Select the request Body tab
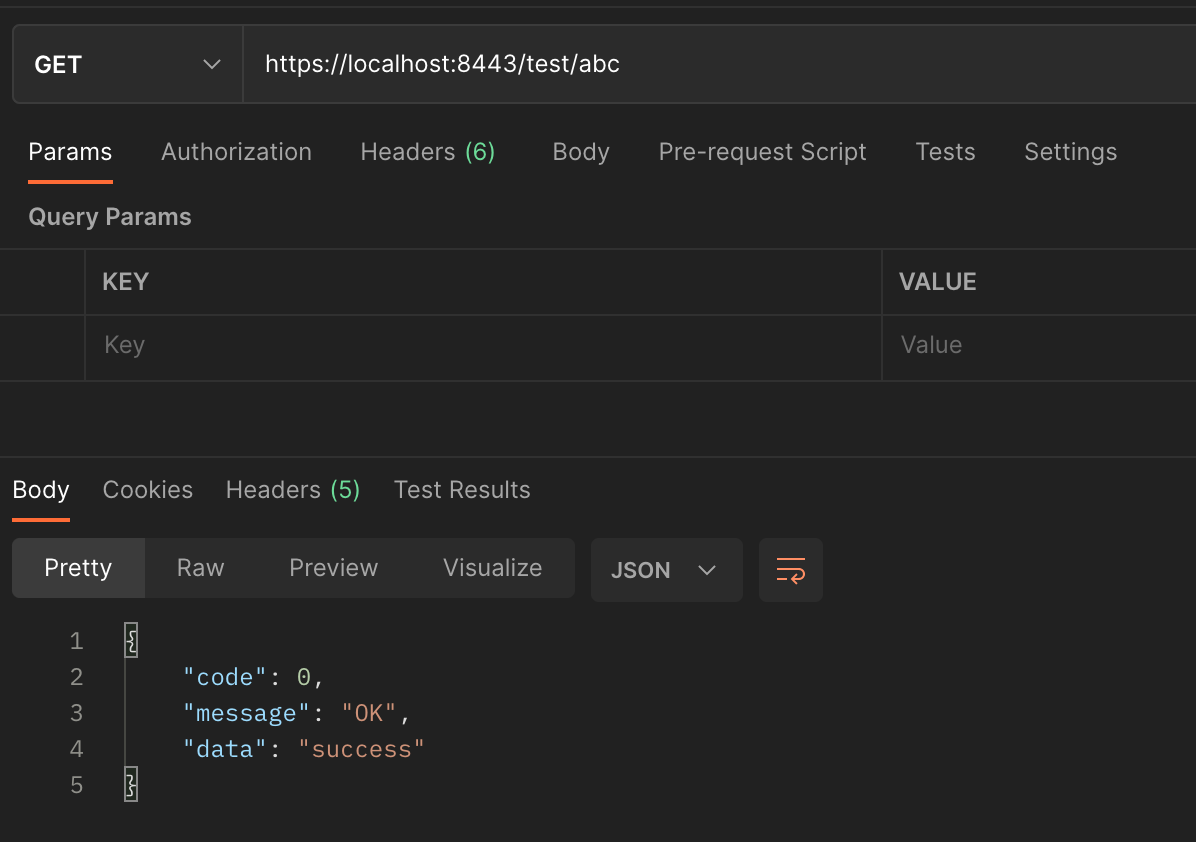Image resolution: width=1196 pixels, height=842 pixels. click(x=580, y=152)
